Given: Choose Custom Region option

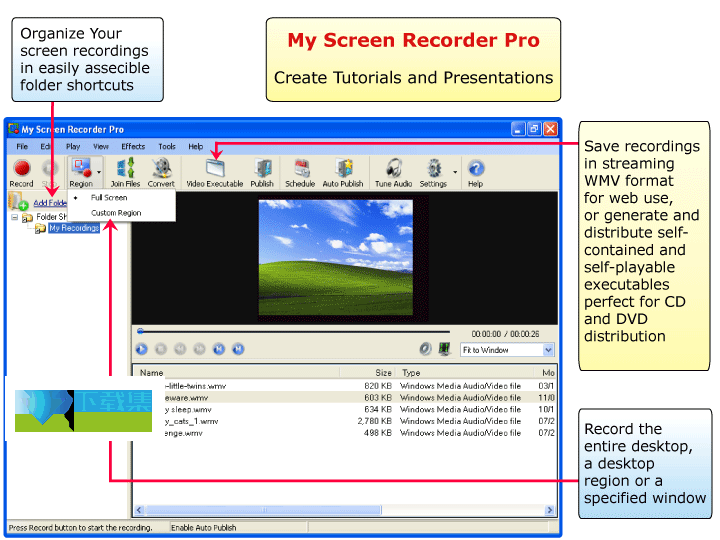Looking at the screenshot, I should click(x=116, y=213).
